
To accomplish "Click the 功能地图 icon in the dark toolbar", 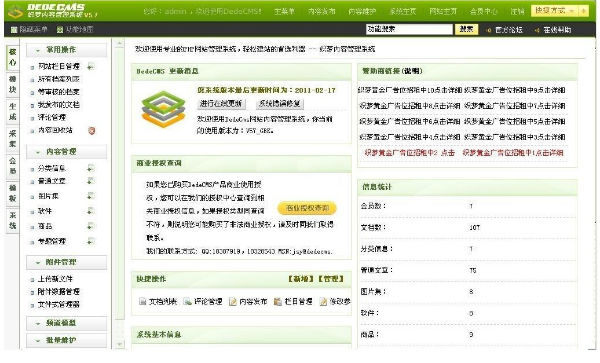I will coord(60,29).
